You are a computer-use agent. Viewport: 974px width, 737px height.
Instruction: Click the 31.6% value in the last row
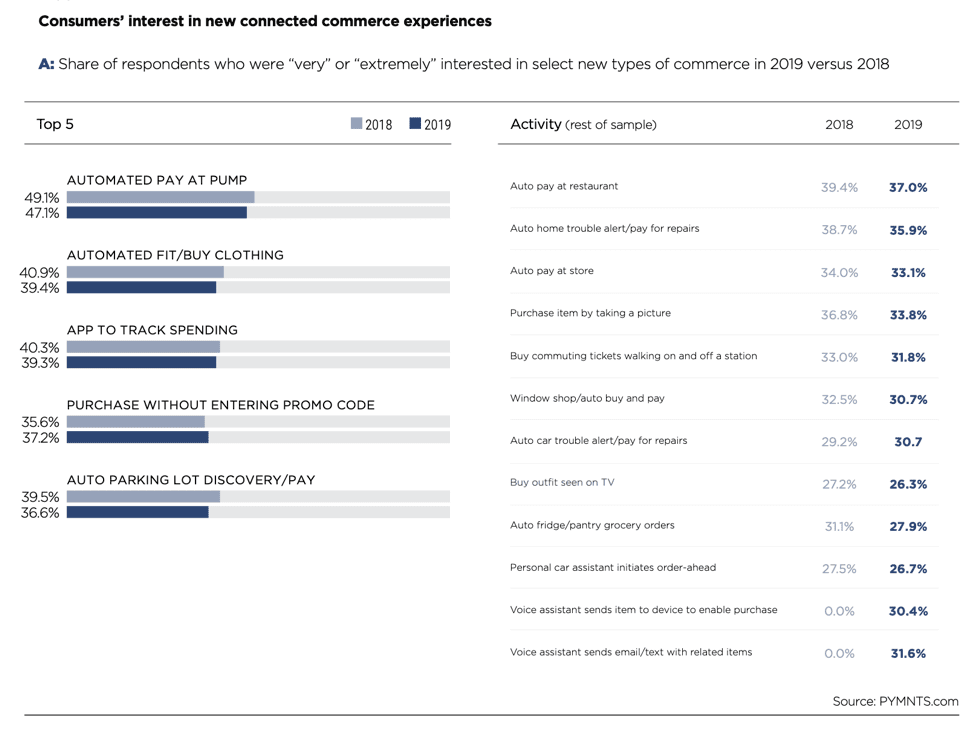pyautogui.click(x=908, y=653)
